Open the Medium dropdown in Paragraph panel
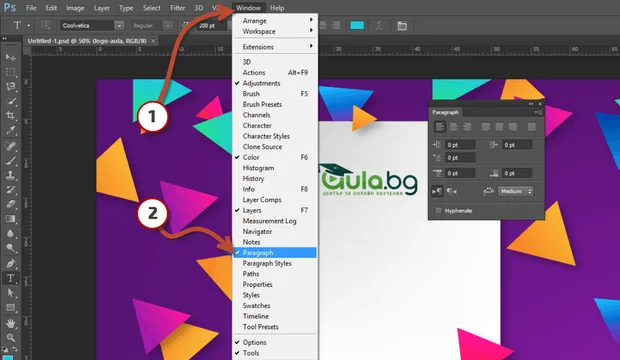The height and width of the screenshot is (360, 620). (515, 191)
